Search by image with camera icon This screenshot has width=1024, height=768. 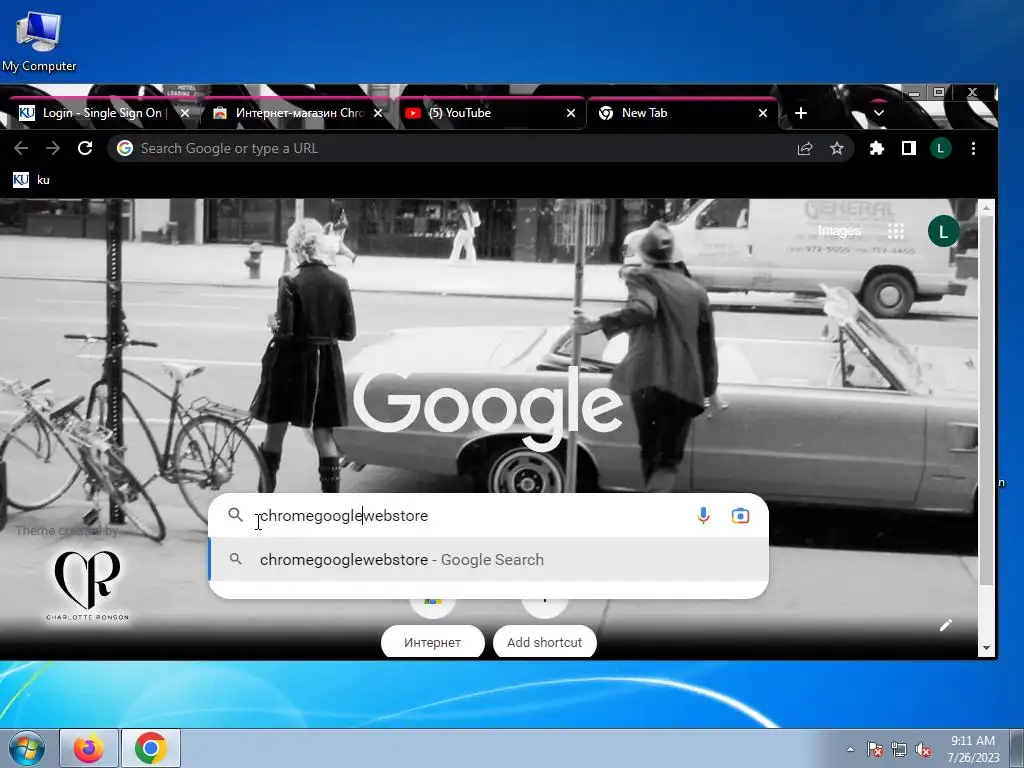click(740, 515)
